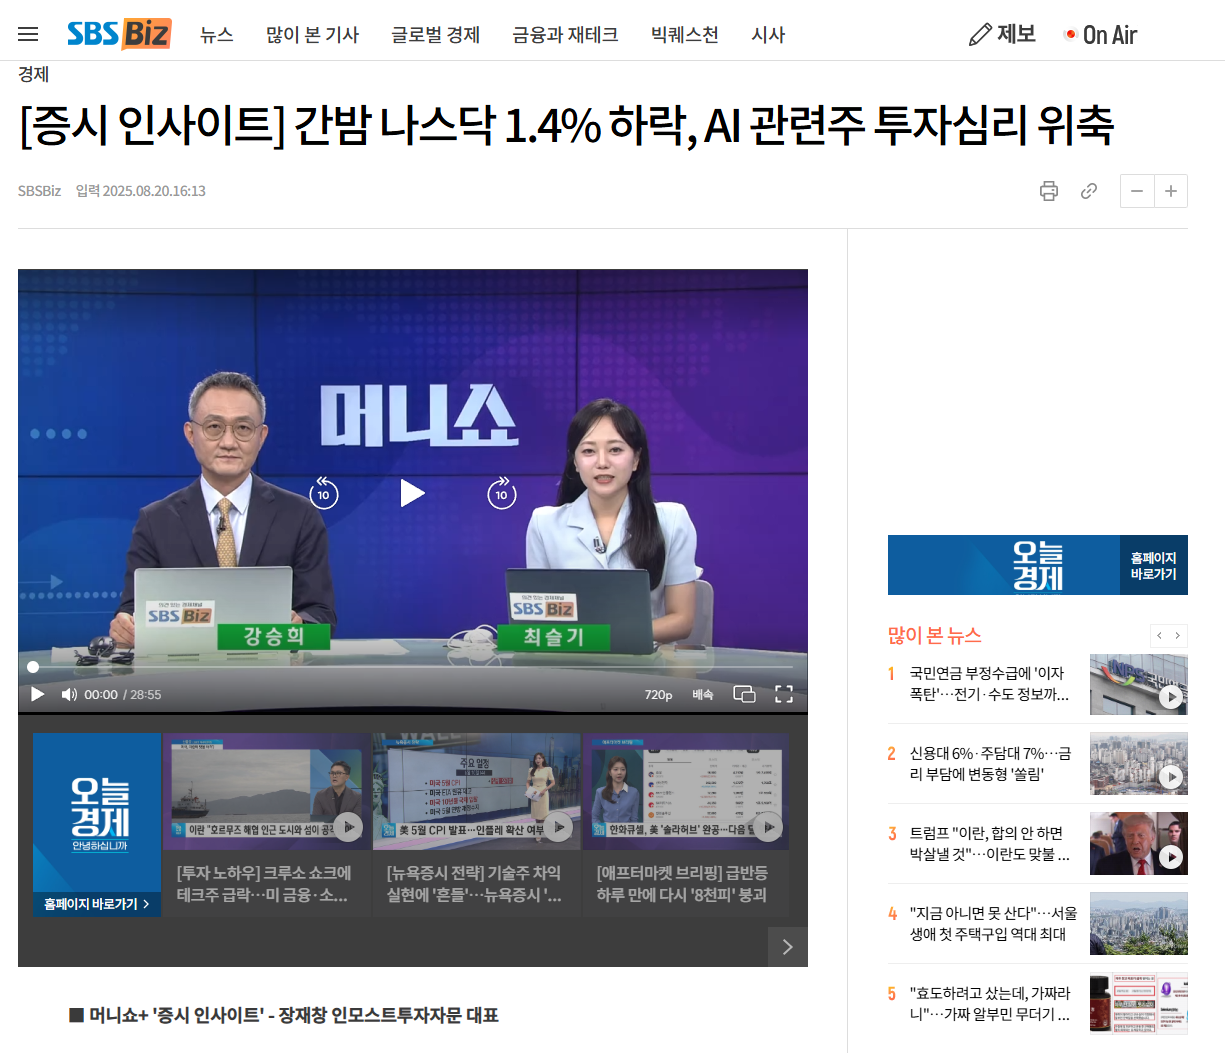Open news item 지금 아니면 못 산다

[993, 924]
